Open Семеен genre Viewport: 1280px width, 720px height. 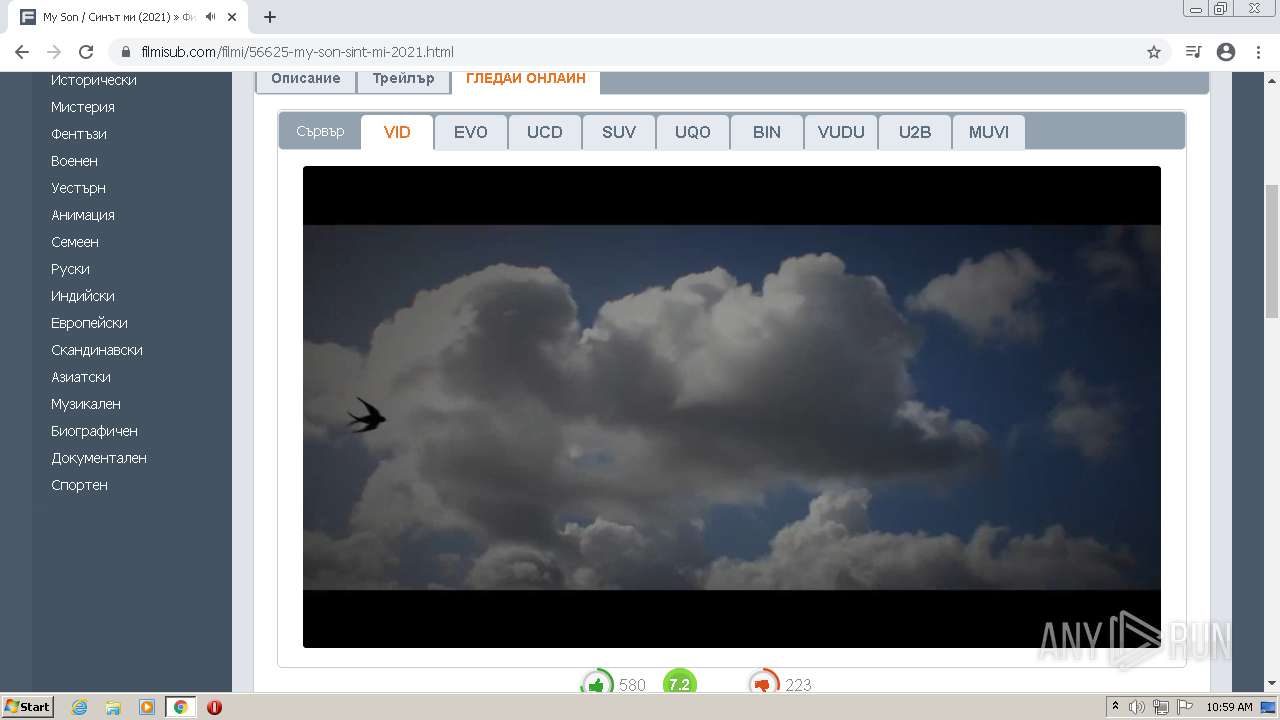75,242
